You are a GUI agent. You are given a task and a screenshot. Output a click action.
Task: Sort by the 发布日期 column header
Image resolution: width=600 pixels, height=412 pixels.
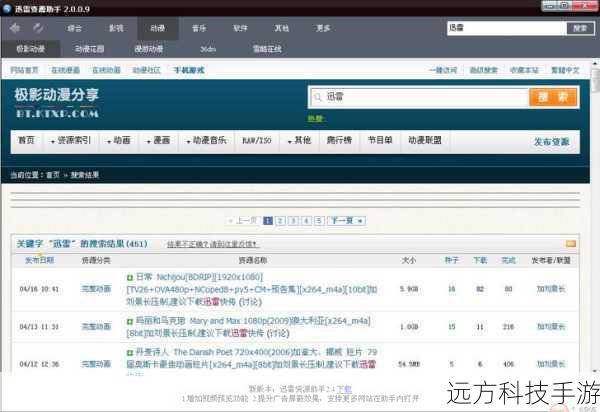[39, 261]
